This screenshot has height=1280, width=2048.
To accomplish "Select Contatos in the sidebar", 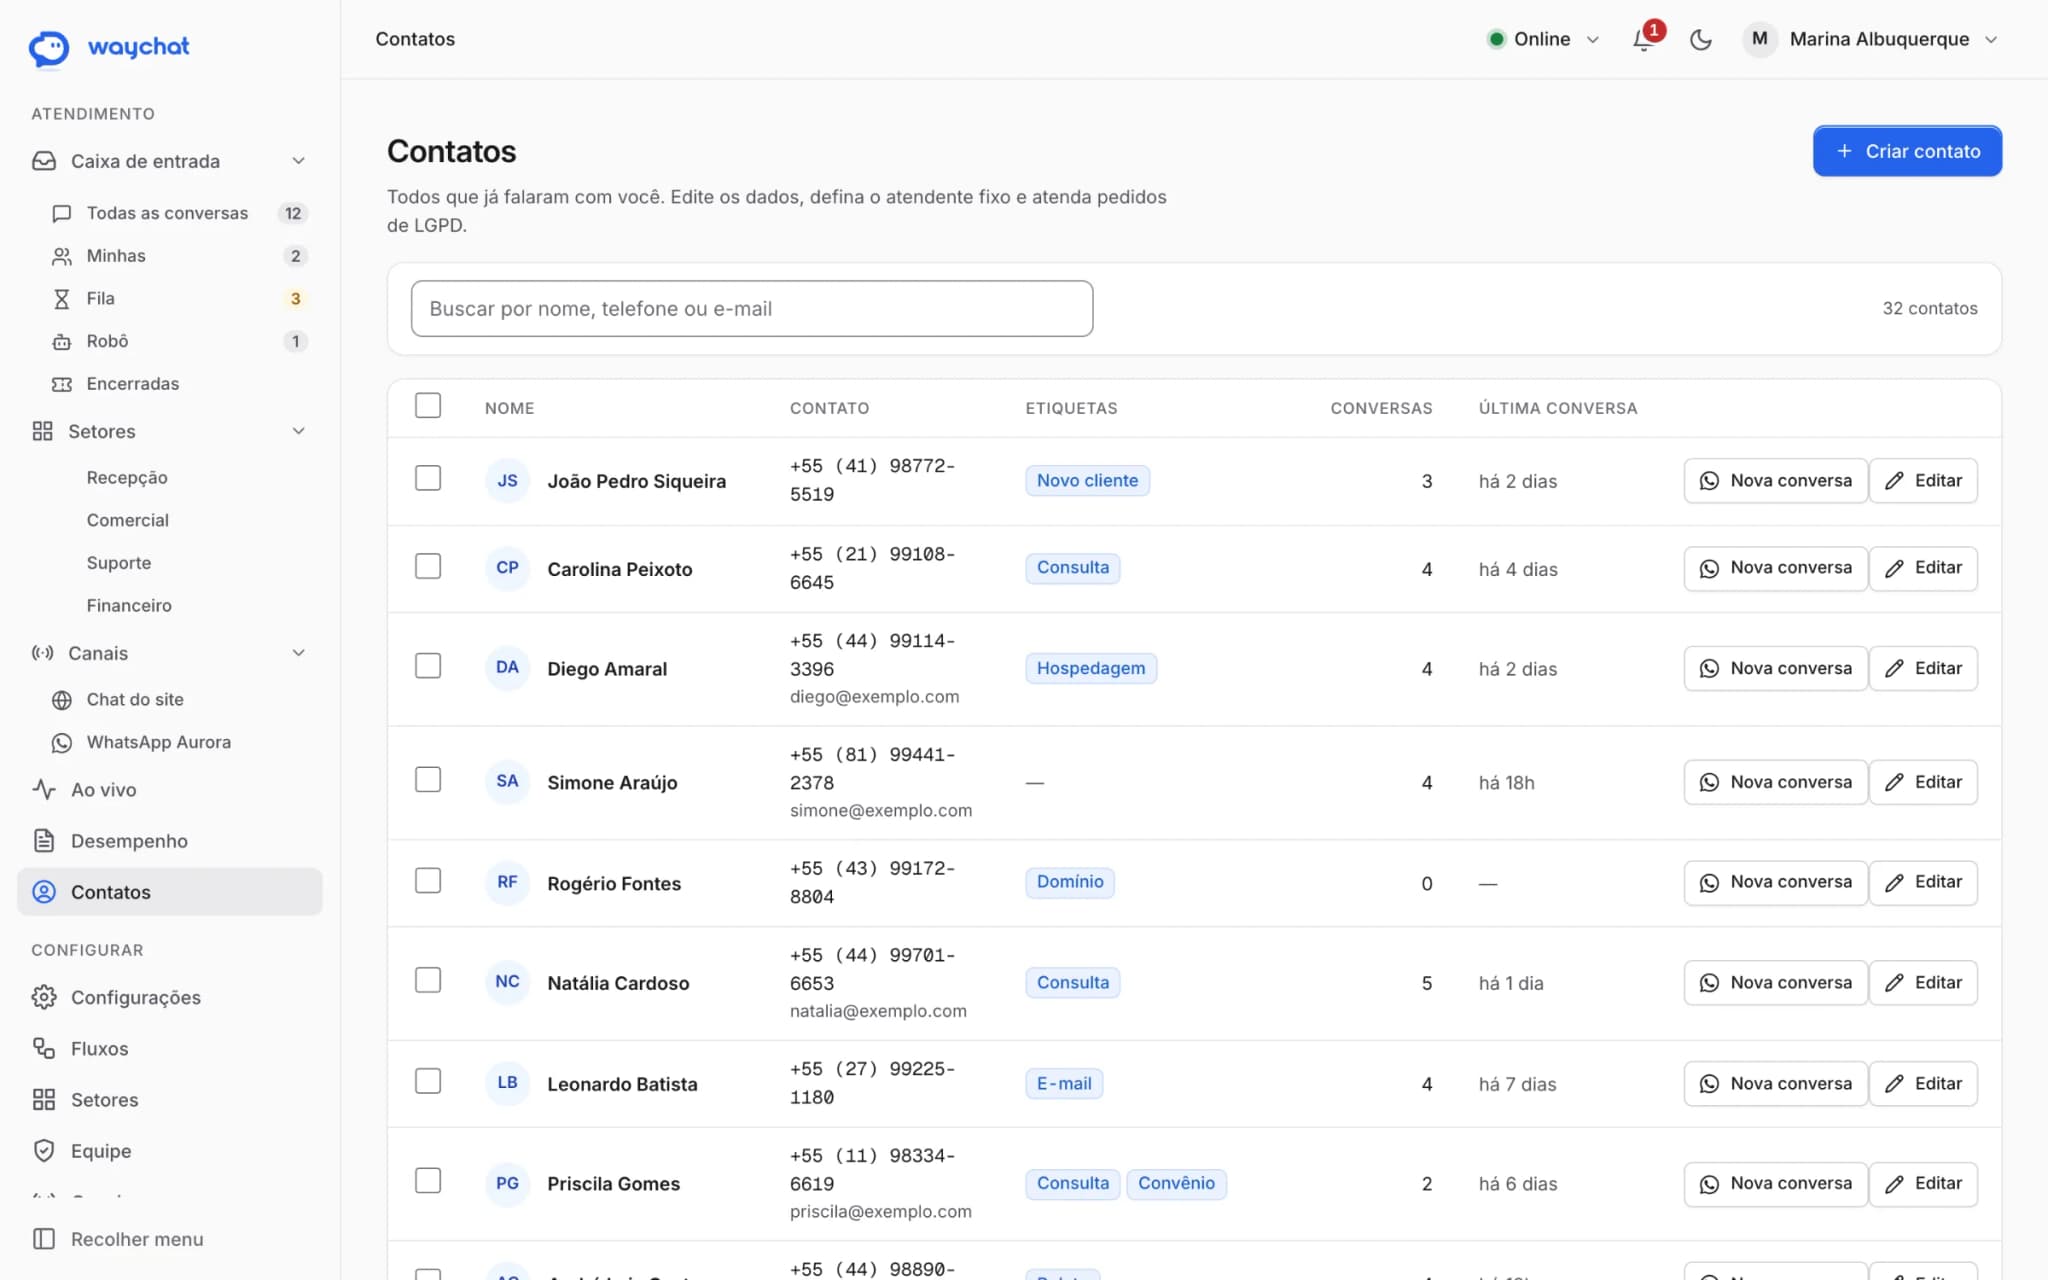I will 170,892.
